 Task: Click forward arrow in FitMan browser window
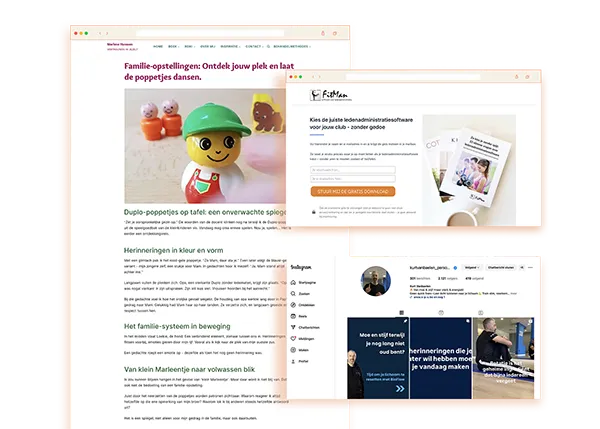pyautogui.click(x=320, y=77)
